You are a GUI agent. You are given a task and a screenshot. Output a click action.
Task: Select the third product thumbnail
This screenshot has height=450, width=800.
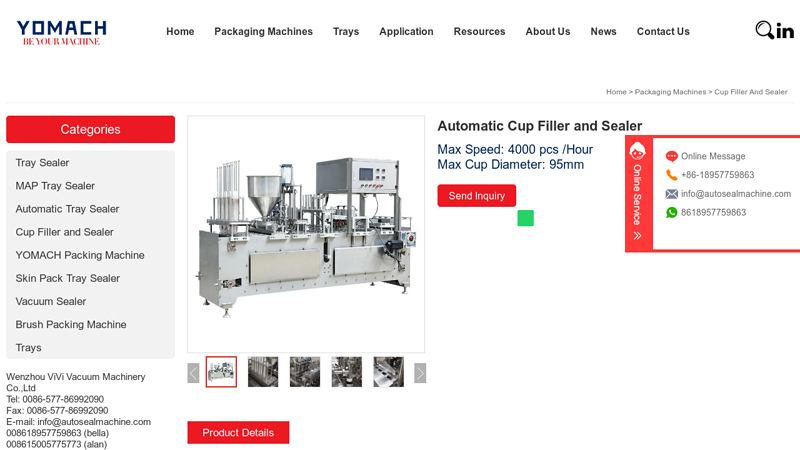point(305,372)
